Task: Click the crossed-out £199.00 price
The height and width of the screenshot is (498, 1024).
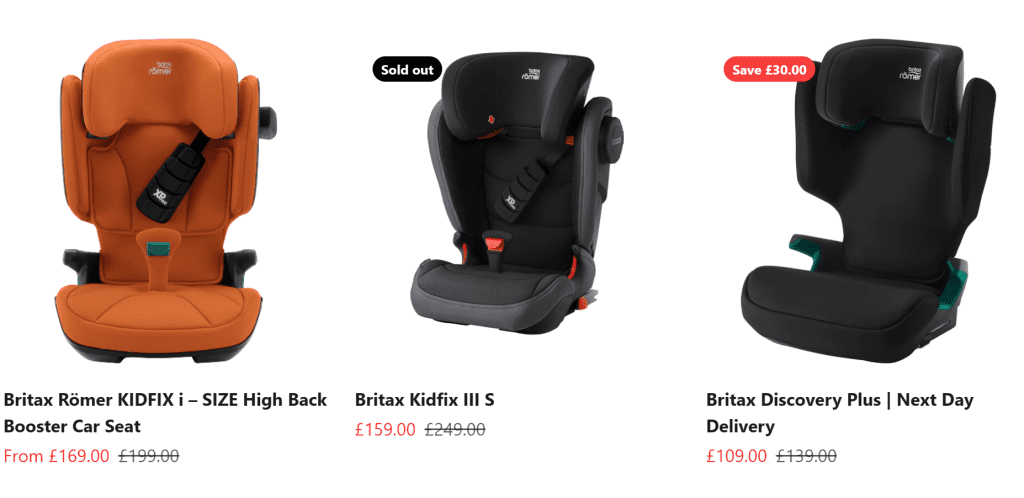Action: [149, 456]
